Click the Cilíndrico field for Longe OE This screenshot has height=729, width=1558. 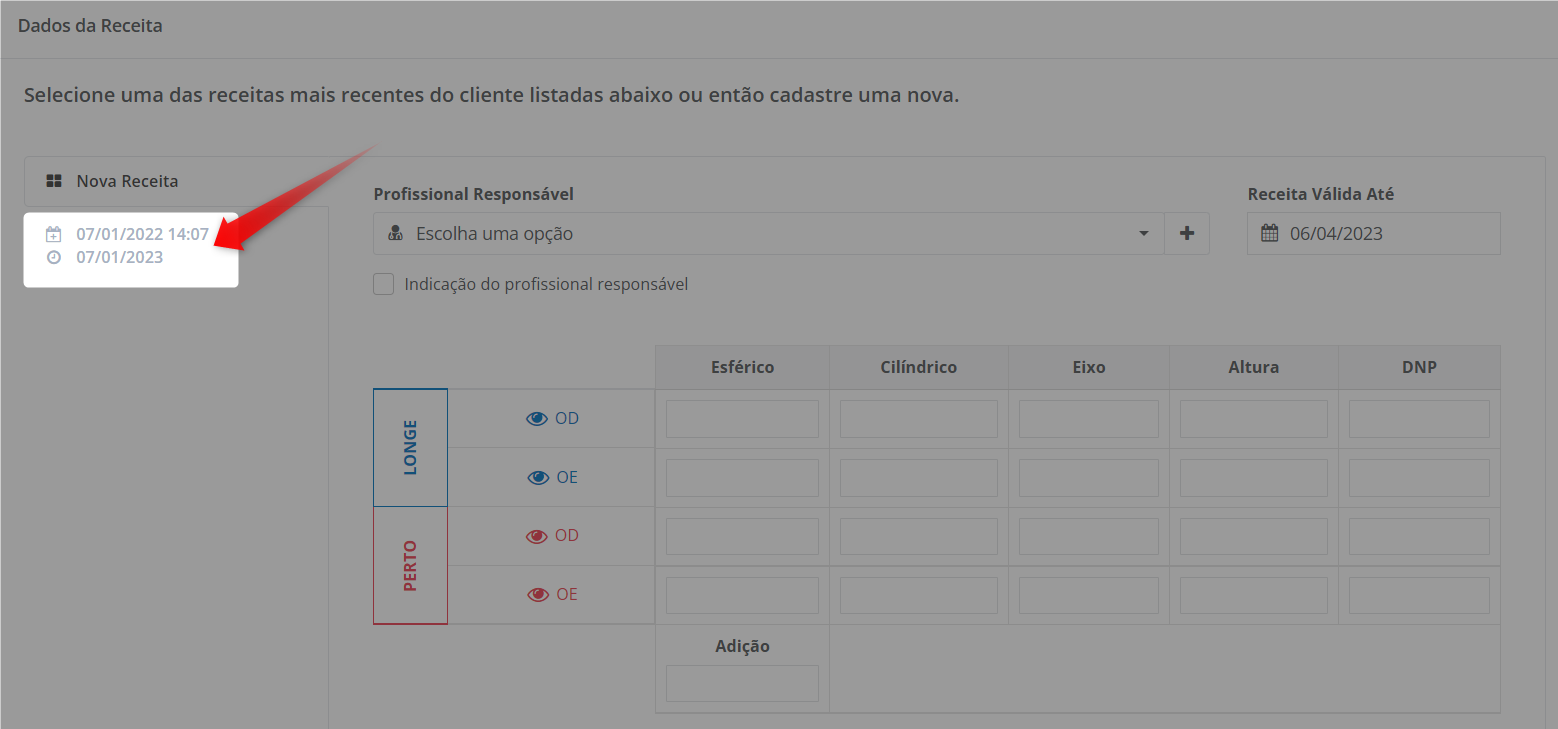919,478
